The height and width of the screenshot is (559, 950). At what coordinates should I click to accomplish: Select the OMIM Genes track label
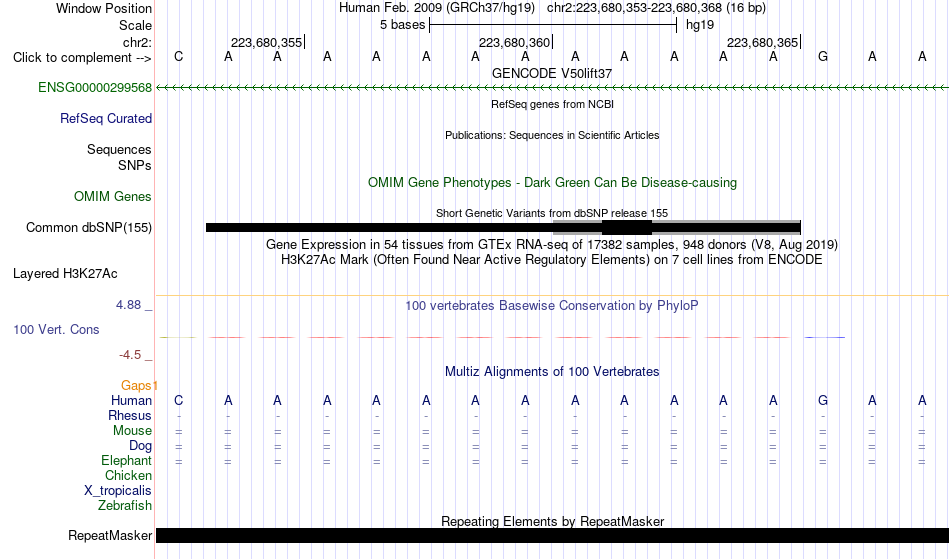pyautogui.click(x=112, y=197)
